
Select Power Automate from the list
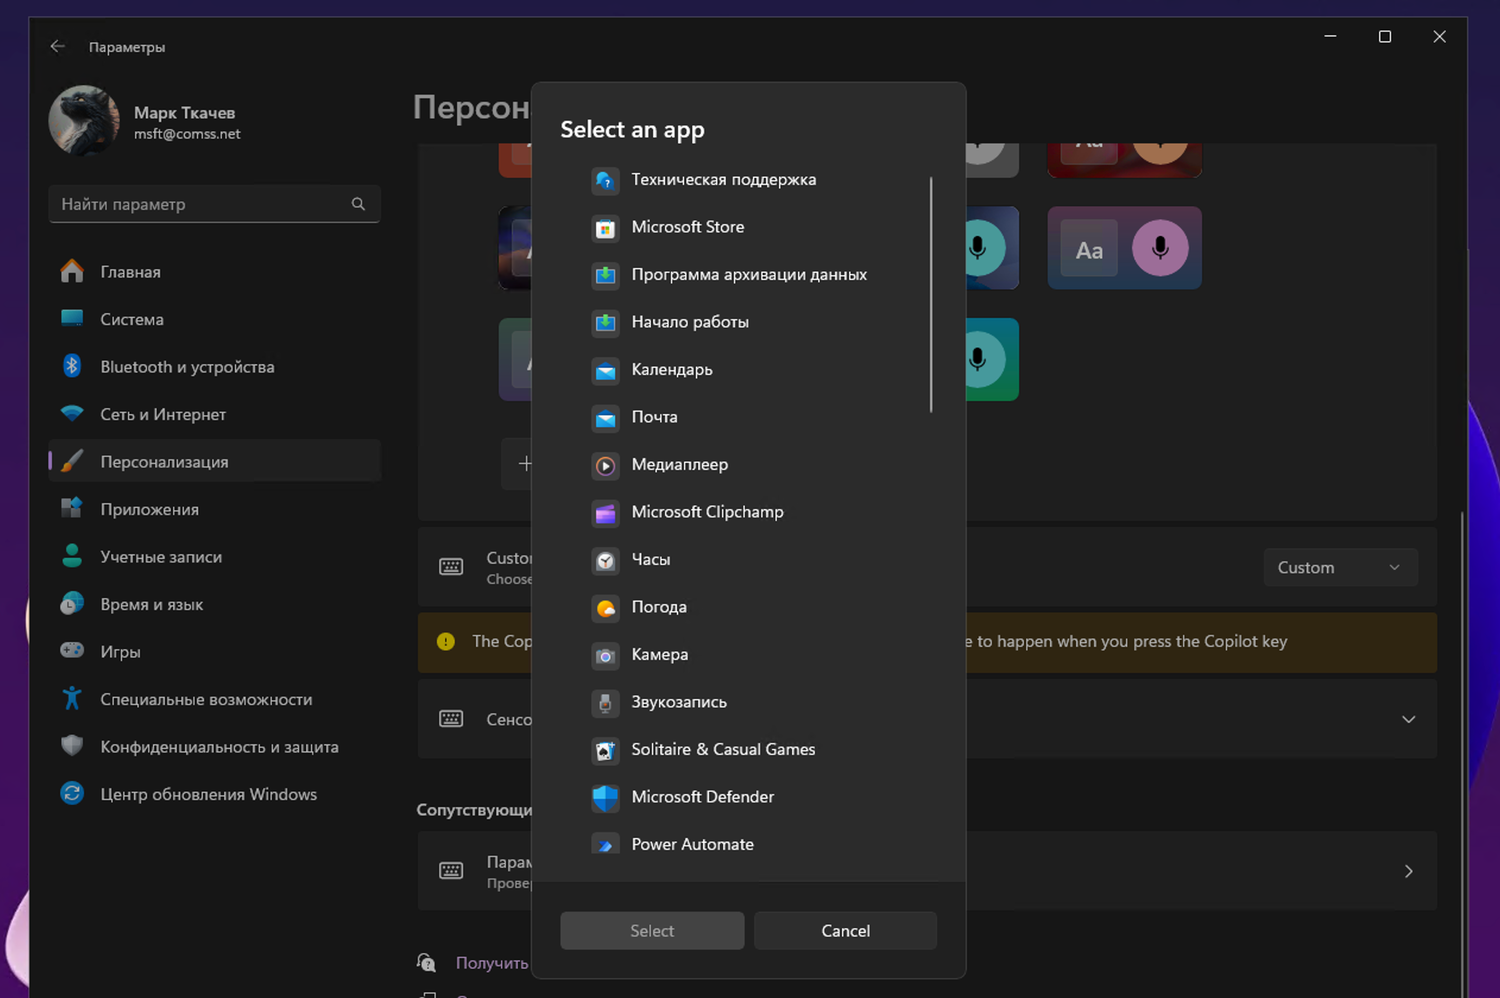692,844
